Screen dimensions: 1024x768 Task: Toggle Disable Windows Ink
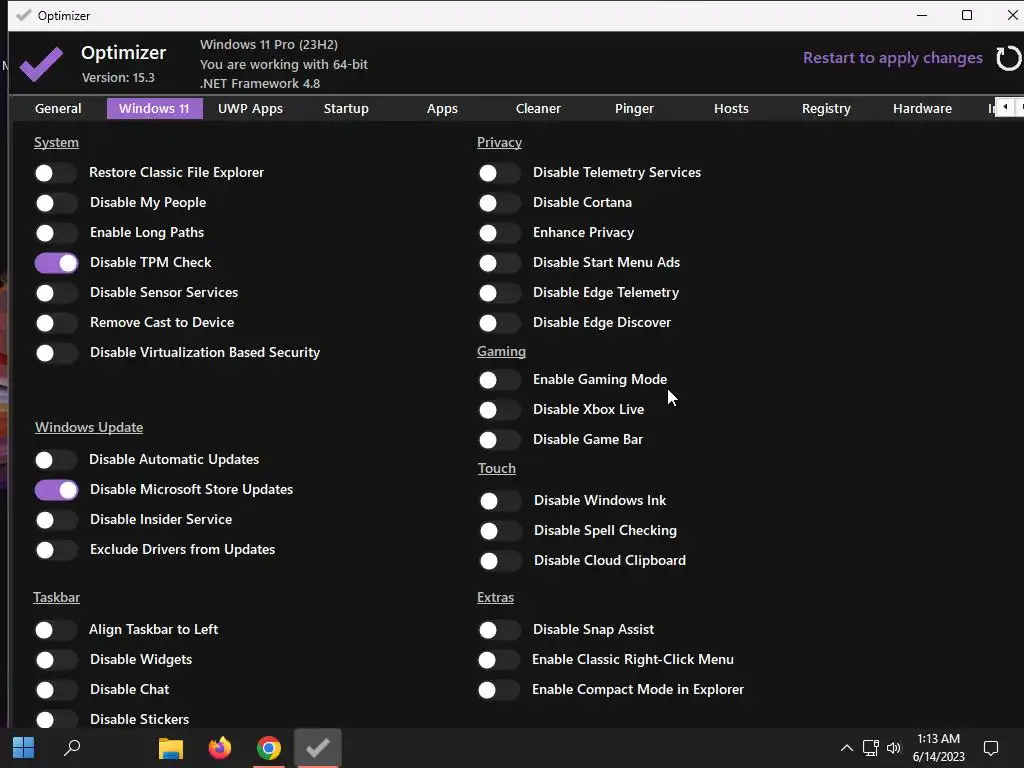[500, 501]
